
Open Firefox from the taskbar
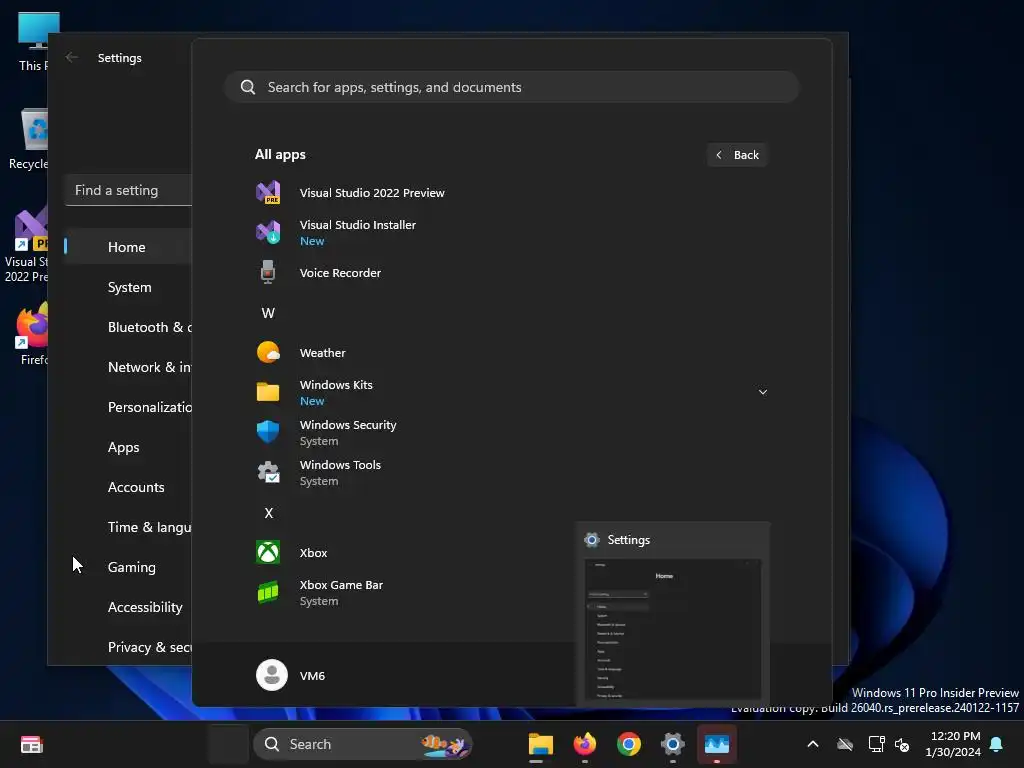584,744
